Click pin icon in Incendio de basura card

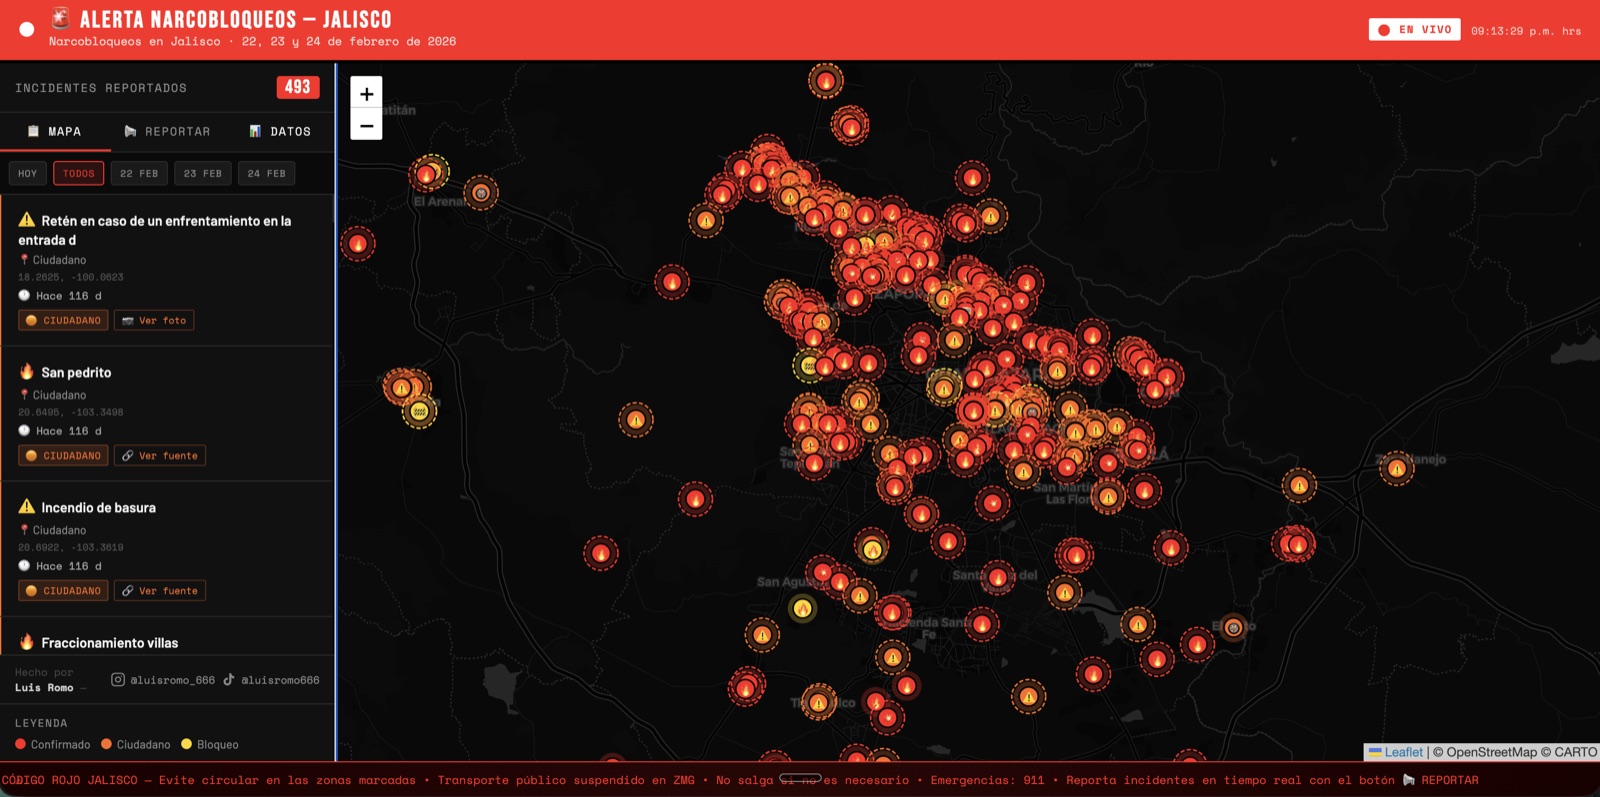(24, 530)
